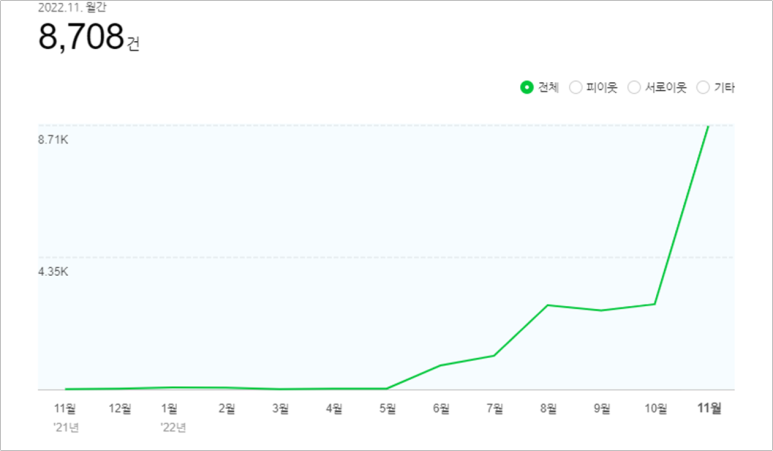Click the 2022.11. 월간 heading
Image resolution: width=773 pixels, height=451 pixels.
click(x=72, y=7)
